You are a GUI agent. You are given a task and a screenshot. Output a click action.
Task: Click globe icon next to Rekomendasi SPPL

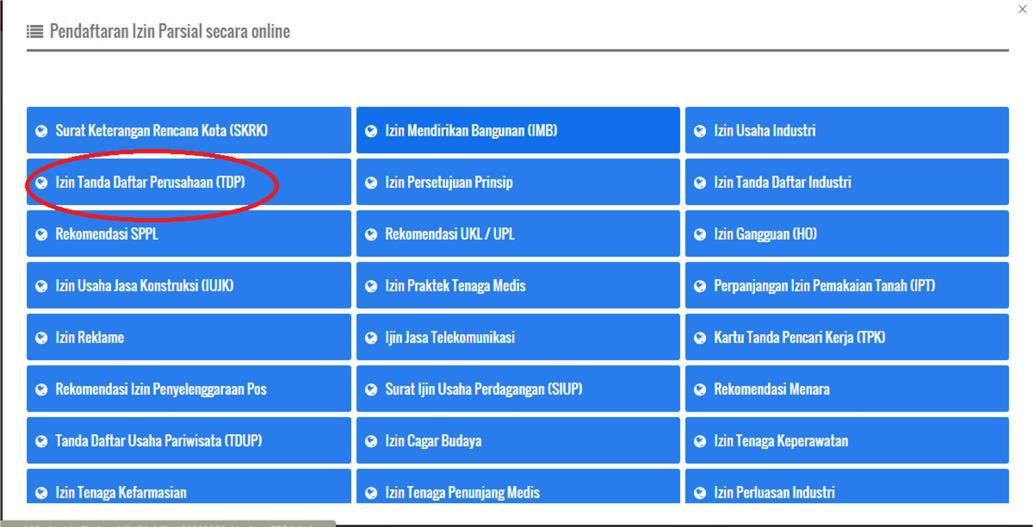[x=42, y=235]
